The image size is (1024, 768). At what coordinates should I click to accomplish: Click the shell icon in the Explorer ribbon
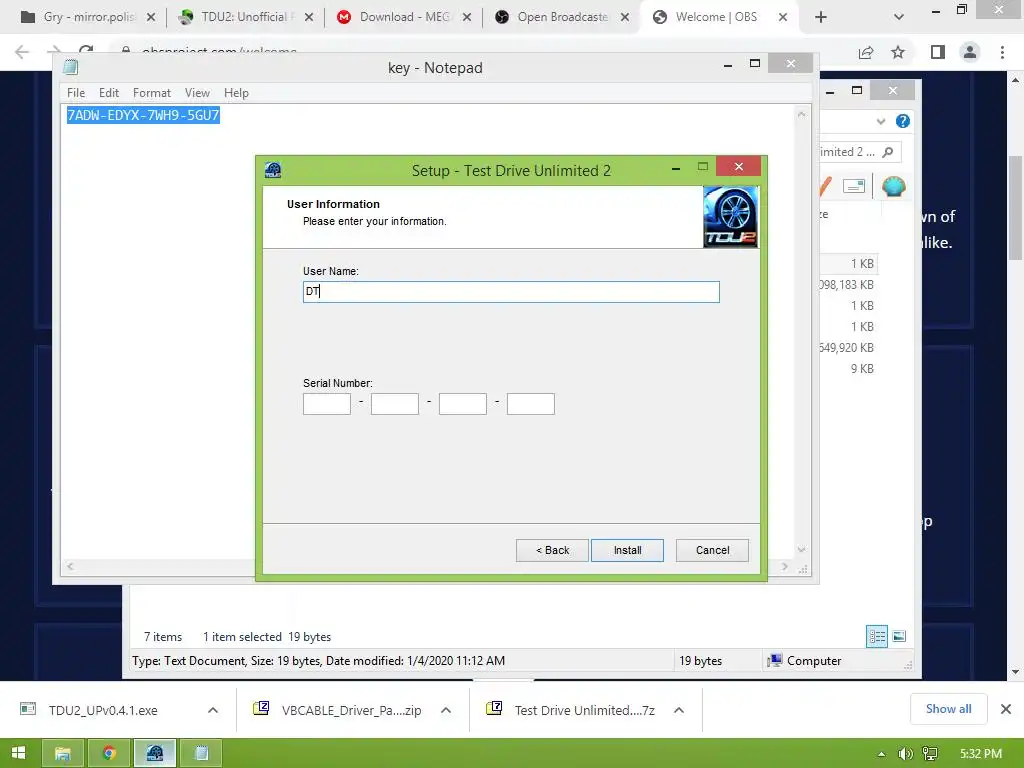[x=893, y=187]
